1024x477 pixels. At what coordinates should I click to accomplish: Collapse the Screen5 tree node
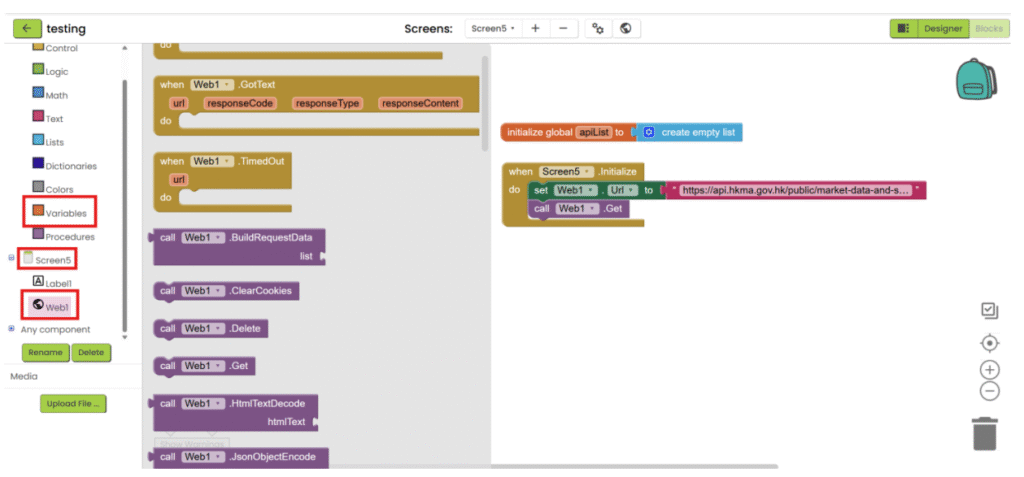point(12,258)
